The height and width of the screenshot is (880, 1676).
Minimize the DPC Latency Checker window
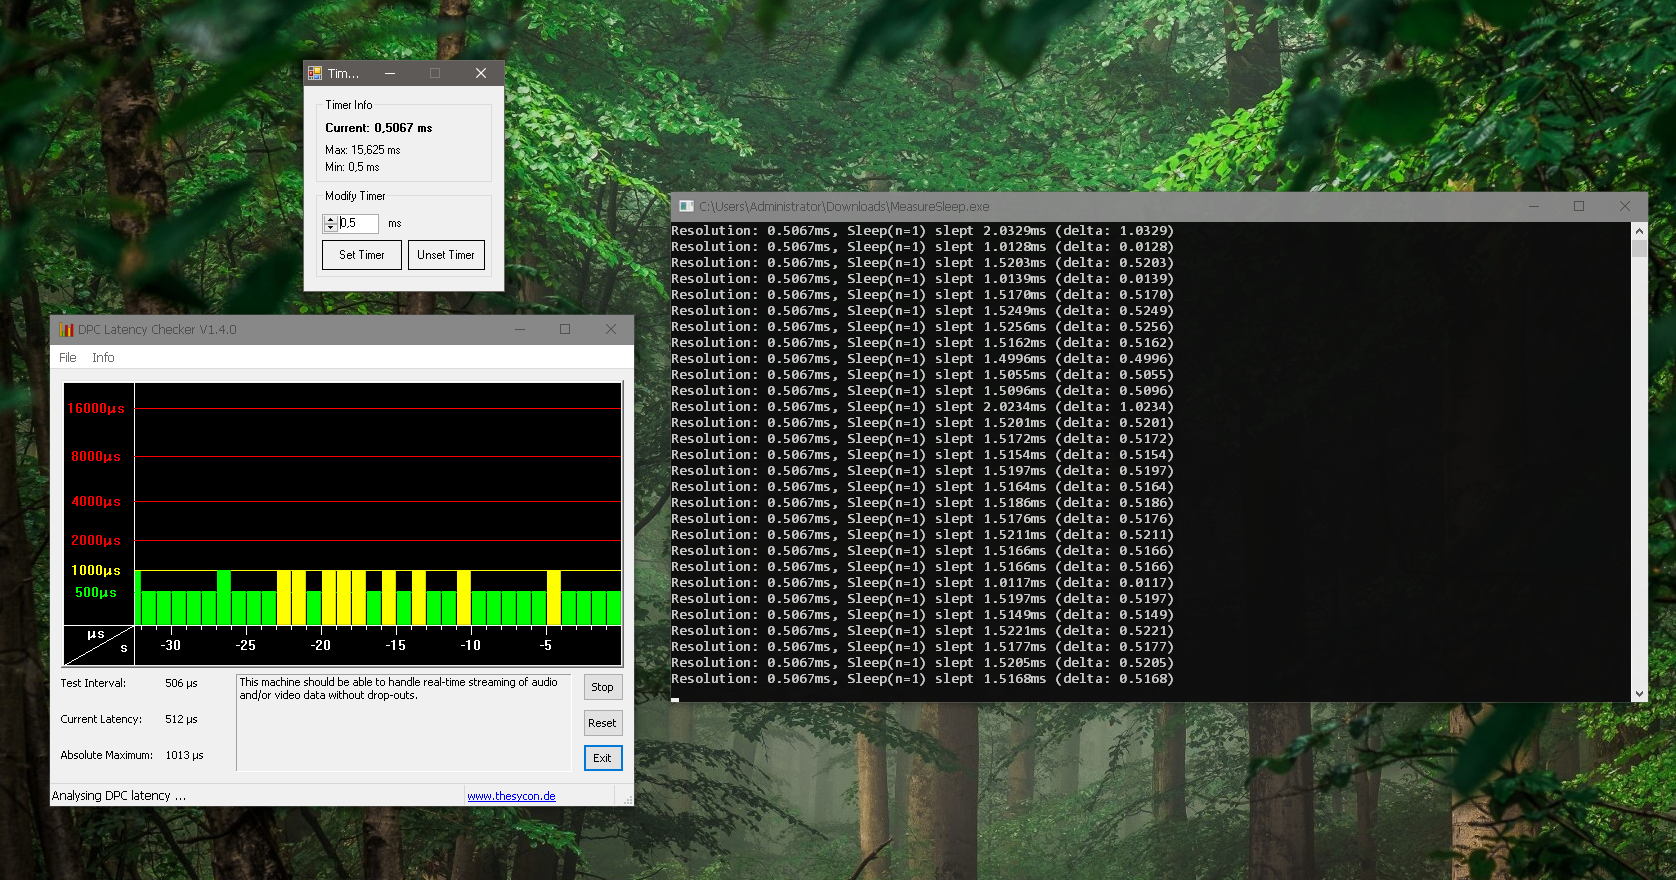click(x=520, y=329)
